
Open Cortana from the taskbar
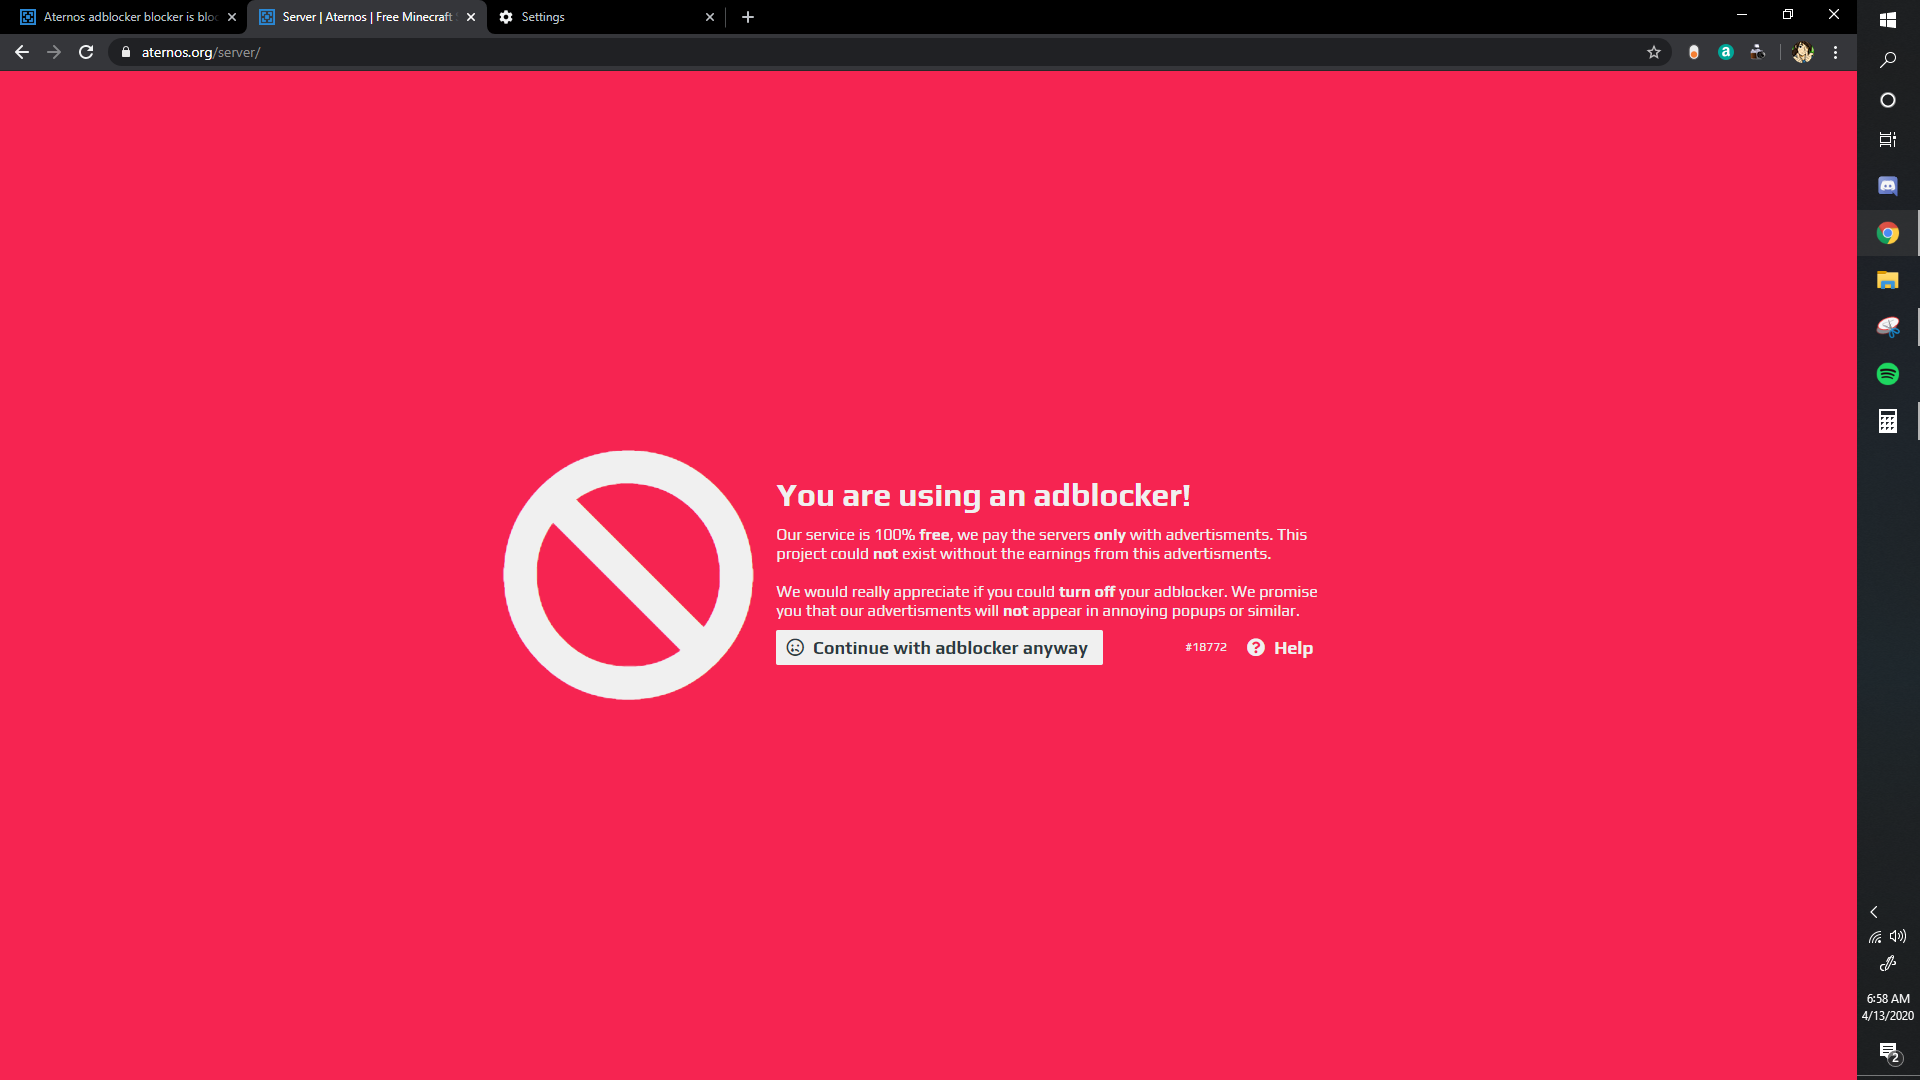click(x=1888, y=100)
